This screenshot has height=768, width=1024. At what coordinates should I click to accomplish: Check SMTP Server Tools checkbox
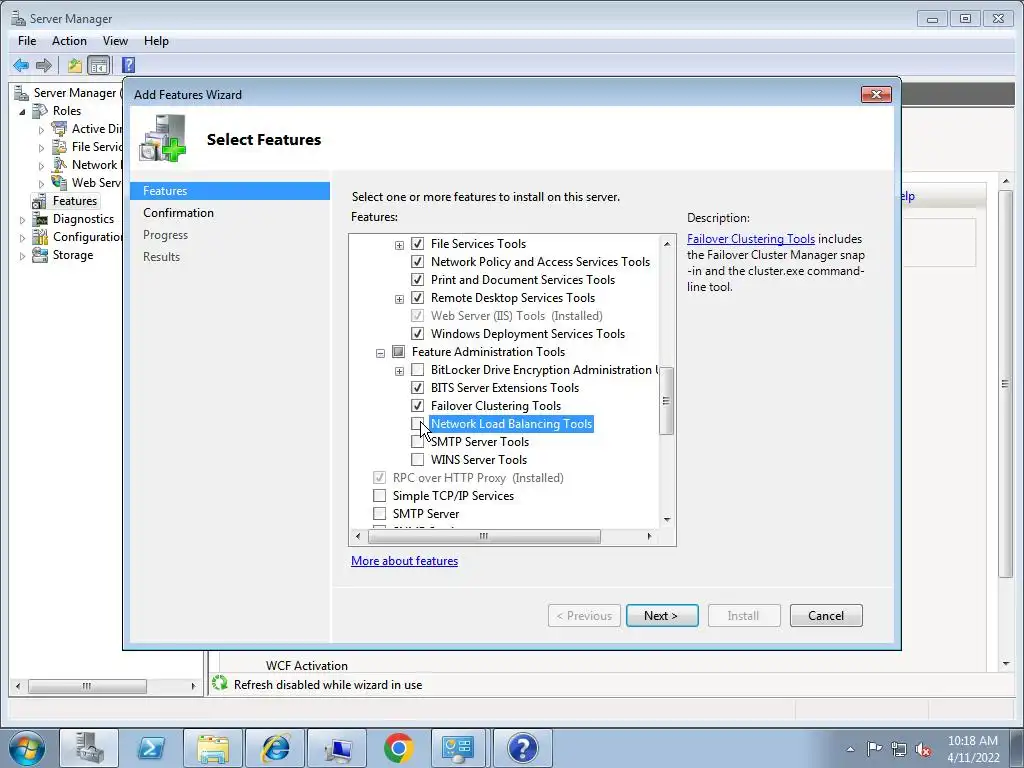[x=417, y=442]
